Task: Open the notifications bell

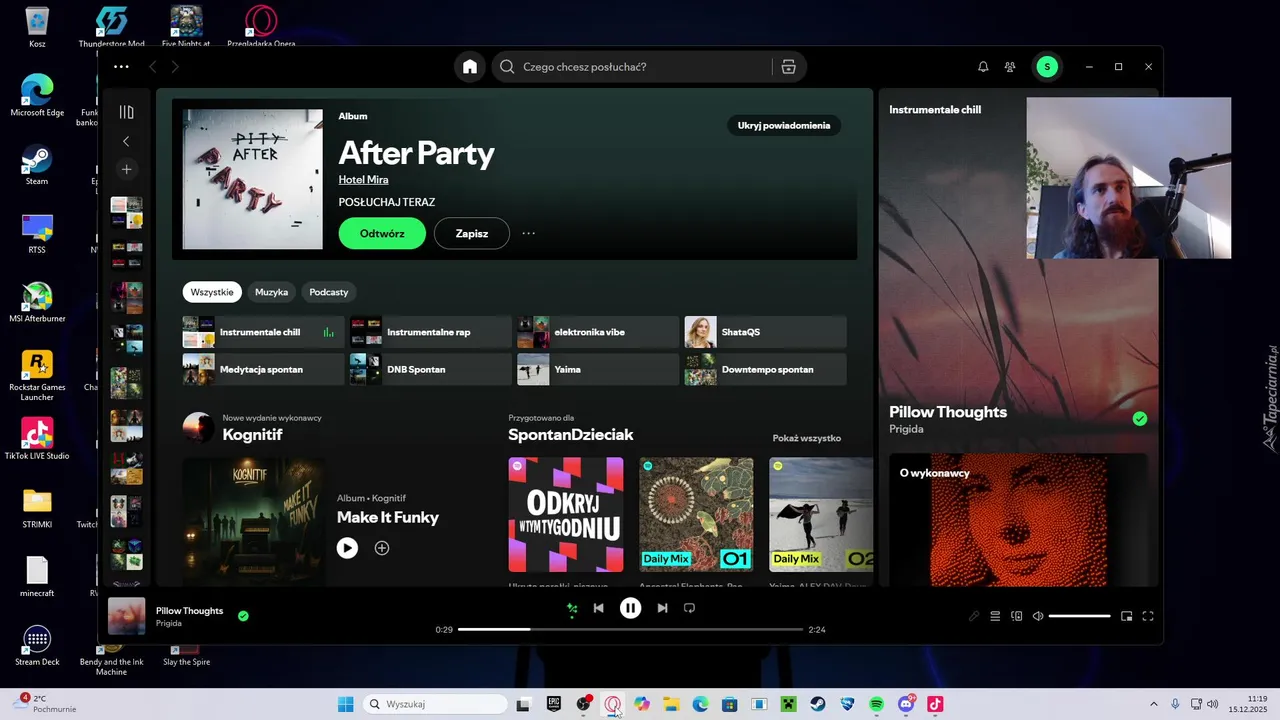Action: tap(983, 67)
